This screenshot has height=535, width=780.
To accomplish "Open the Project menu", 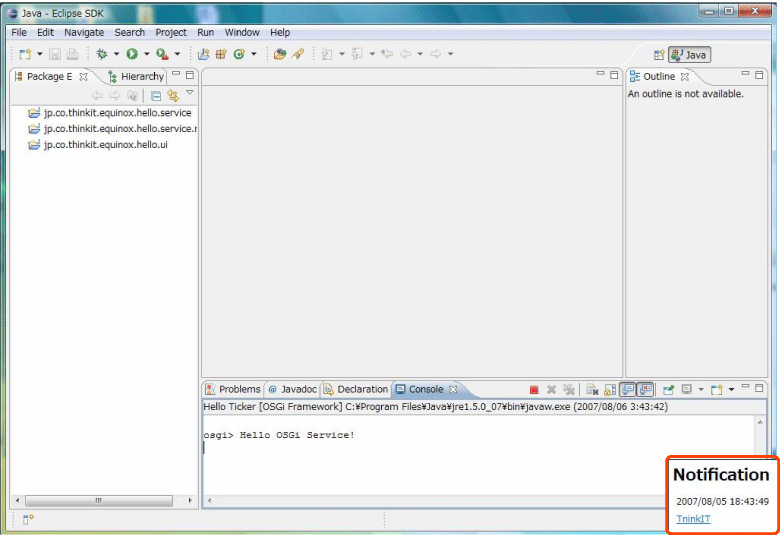I will [171, 32].
